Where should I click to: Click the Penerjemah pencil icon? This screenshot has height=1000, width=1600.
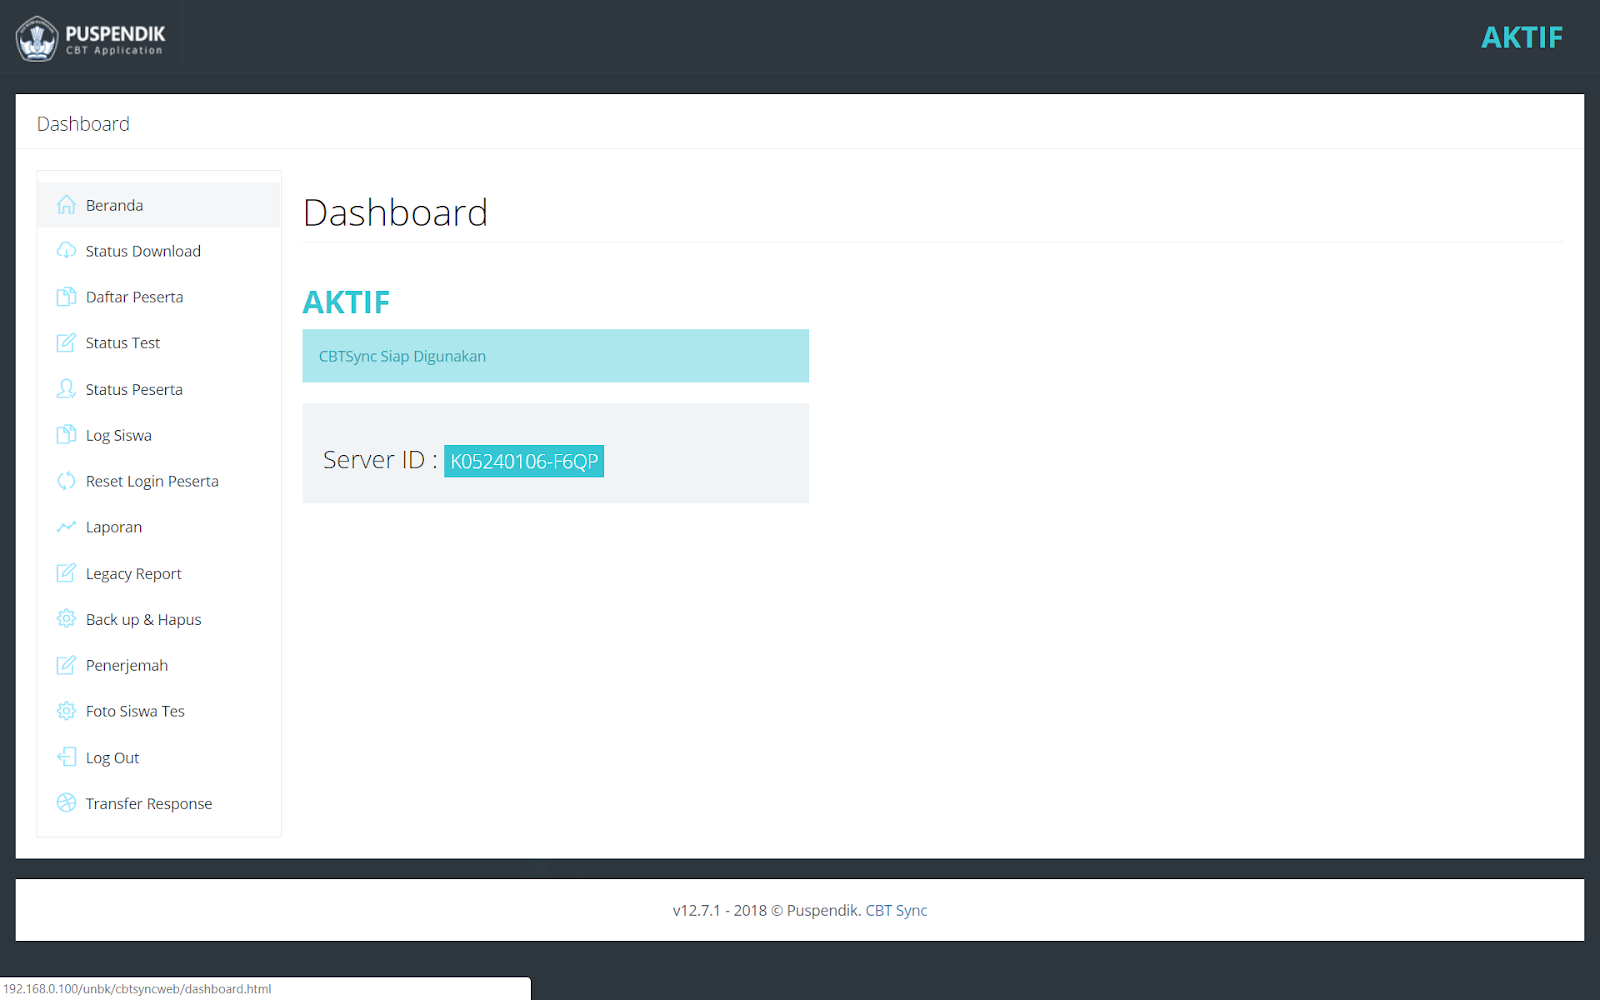66,665
